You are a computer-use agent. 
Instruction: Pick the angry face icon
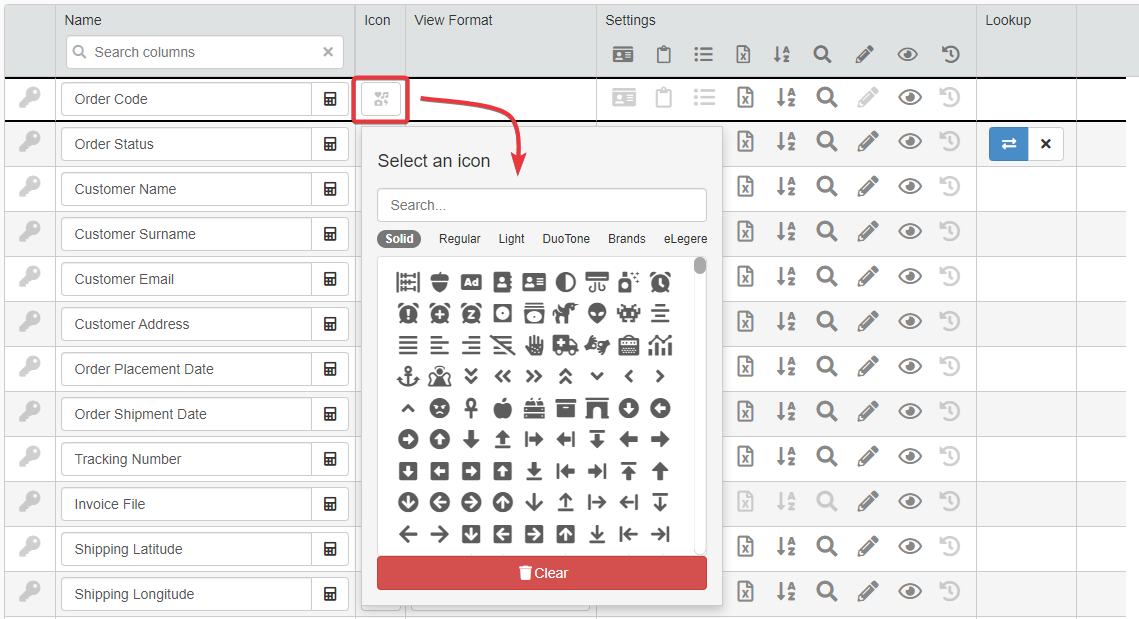click(439, 408)
